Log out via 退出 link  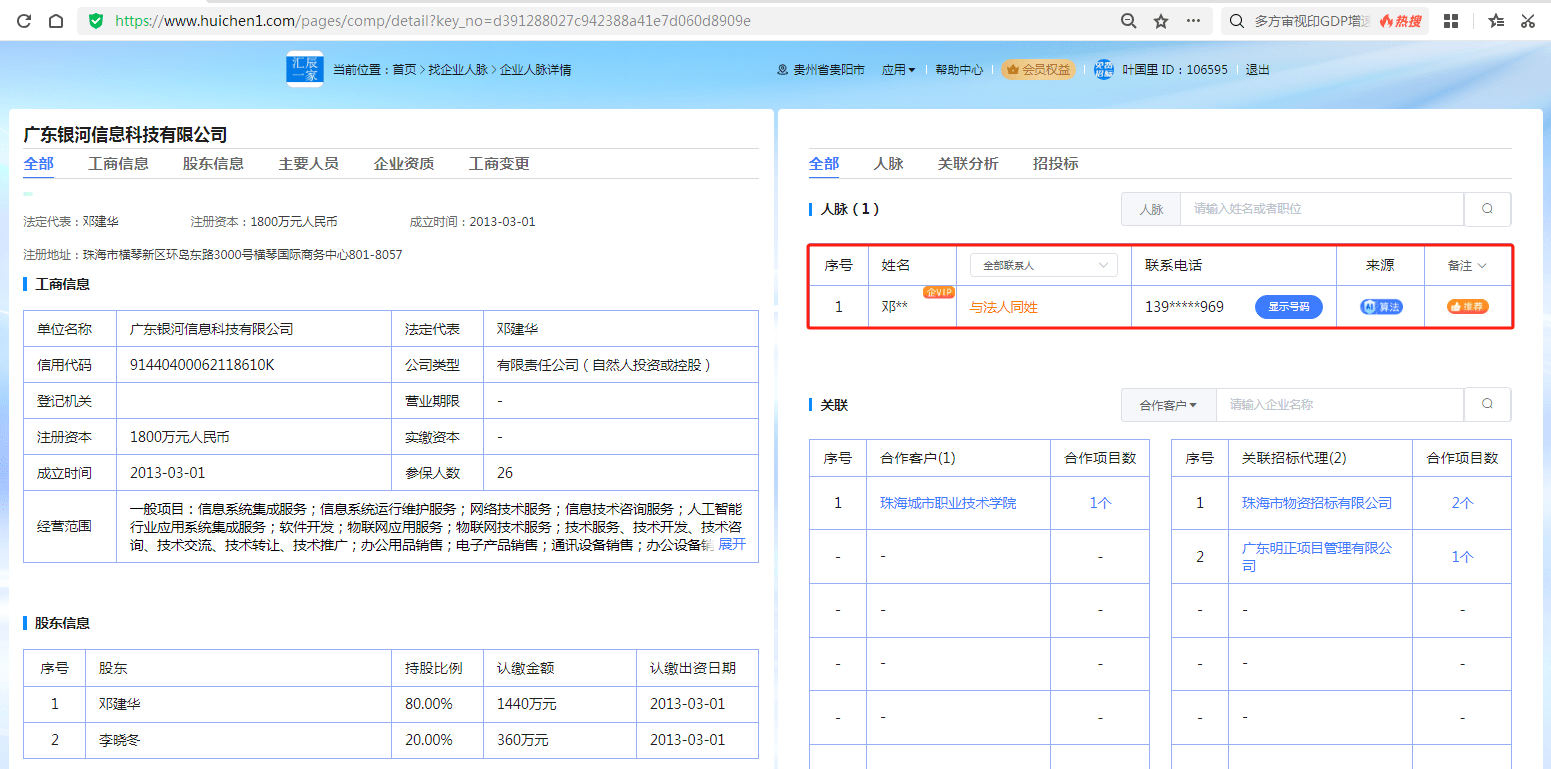point(1257,70)
